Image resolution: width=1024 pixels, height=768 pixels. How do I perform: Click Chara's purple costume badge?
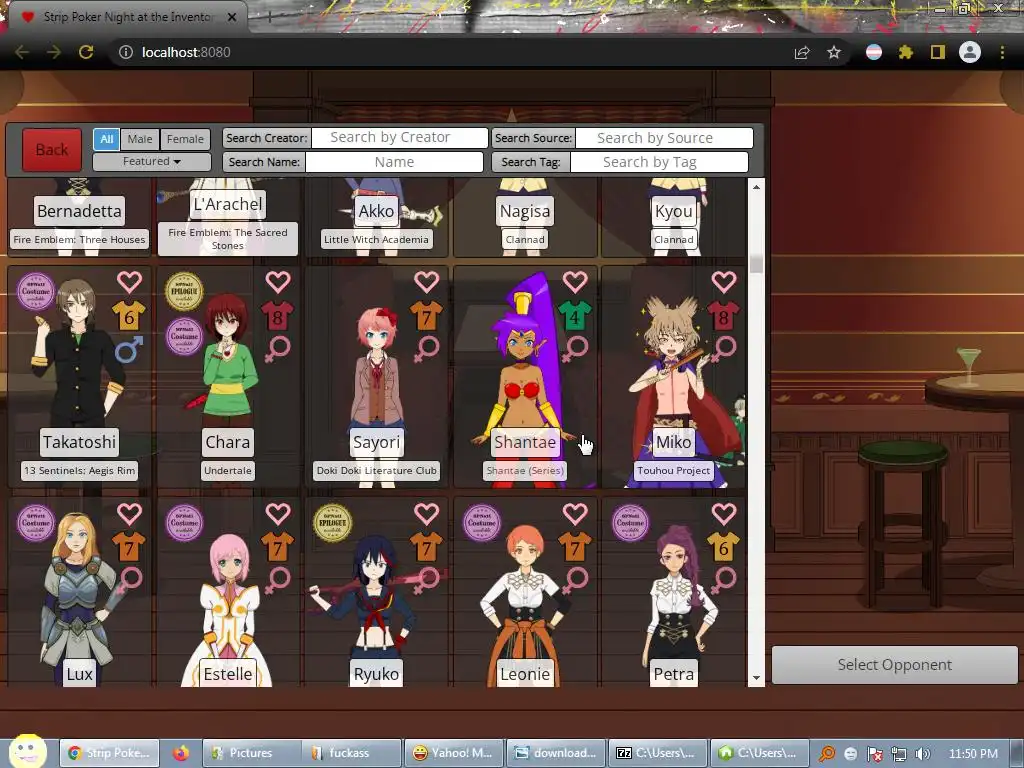click(x=184, y=336)
